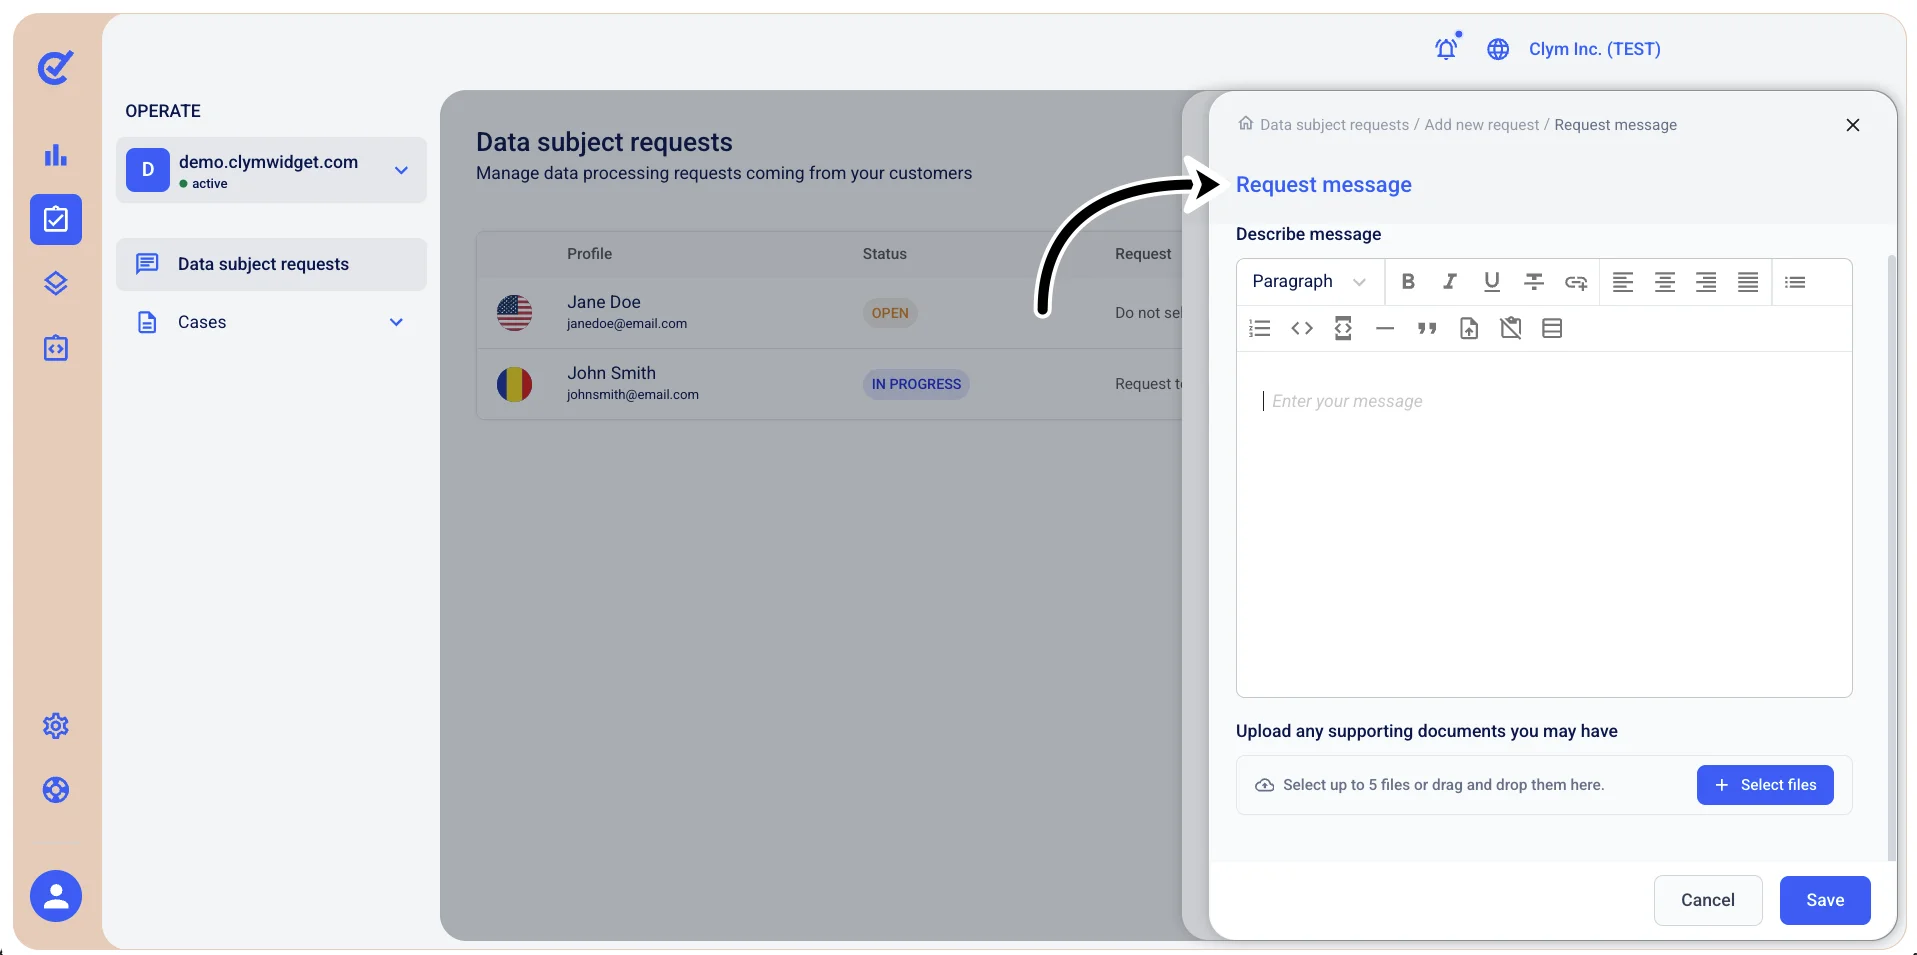Align text right in the editor
The height and width of the screenshot is (955, 1917).
(x=1706, y=282)
